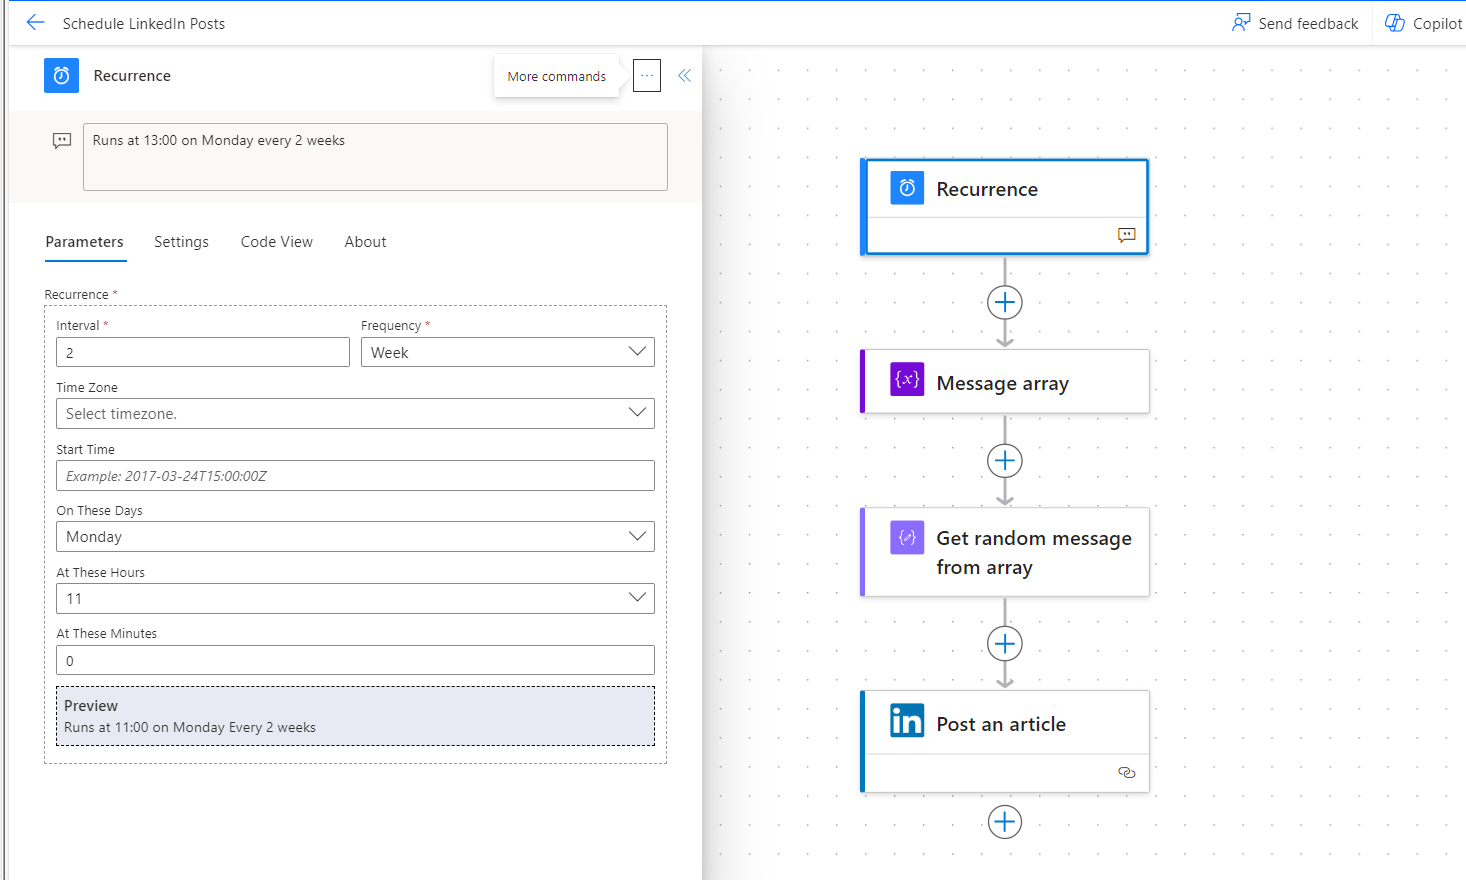1466x880 pixels.
Task: Click the Send feedback label
Action: pos(1308,24)
